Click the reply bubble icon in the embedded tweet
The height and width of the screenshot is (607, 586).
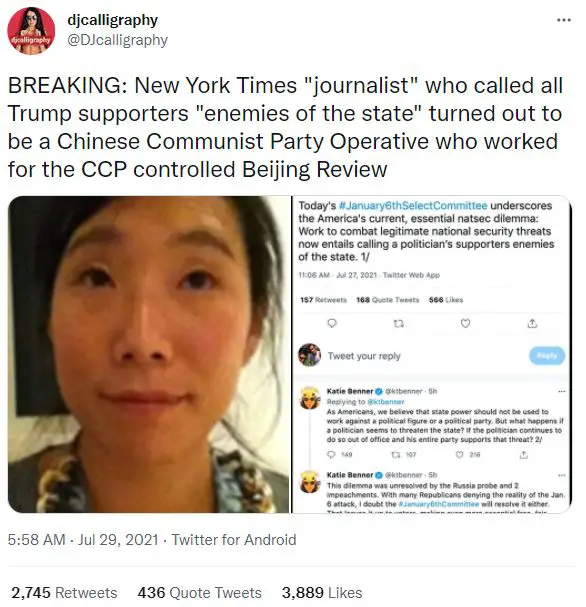coord(332,323)
